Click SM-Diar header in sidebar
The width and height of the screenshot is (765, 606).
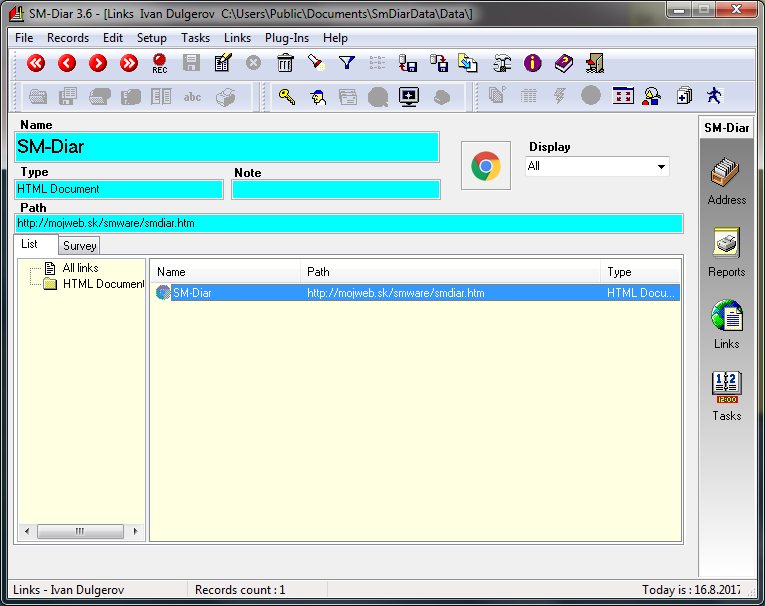point(726,128)
